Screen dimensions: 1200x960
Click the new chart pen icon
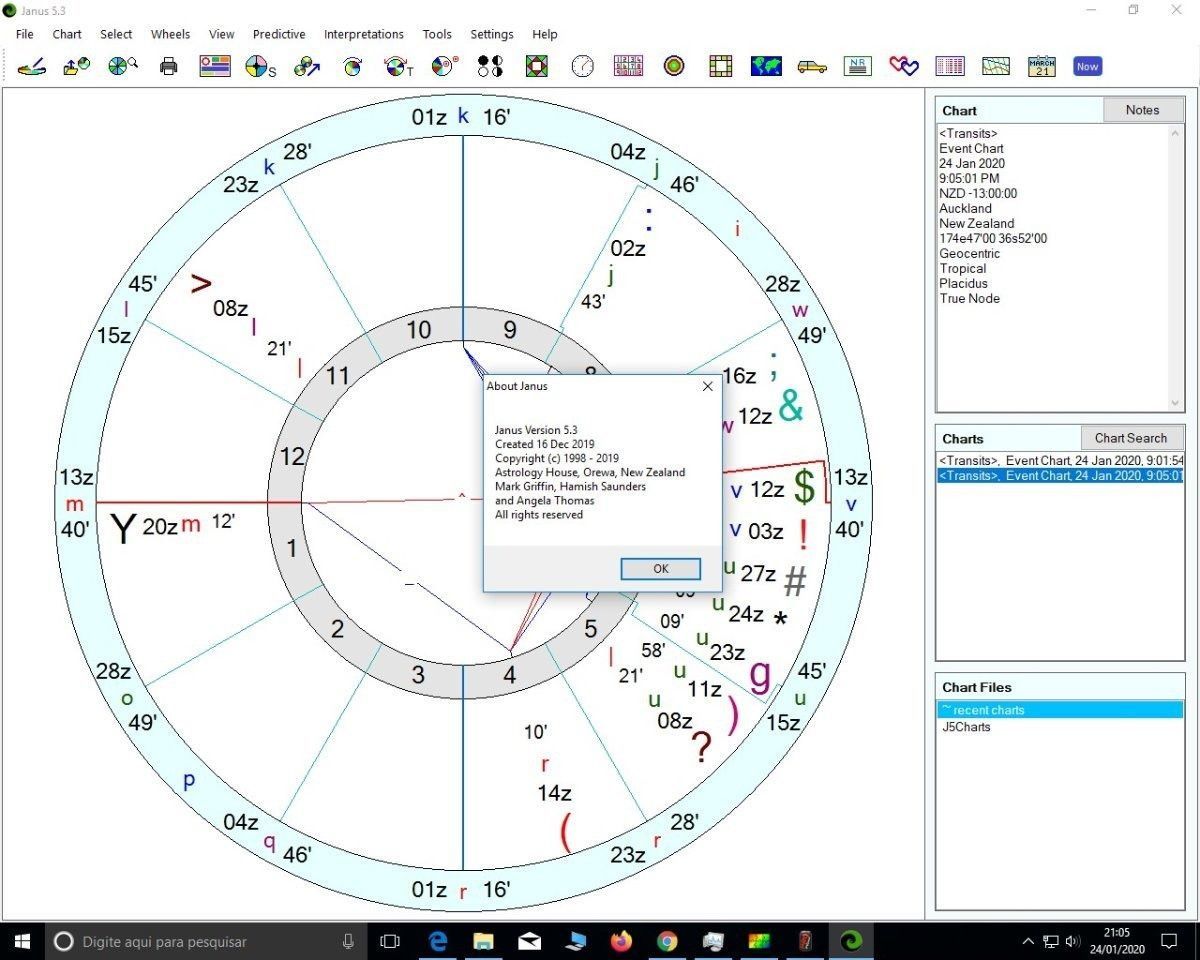[32, 67]
